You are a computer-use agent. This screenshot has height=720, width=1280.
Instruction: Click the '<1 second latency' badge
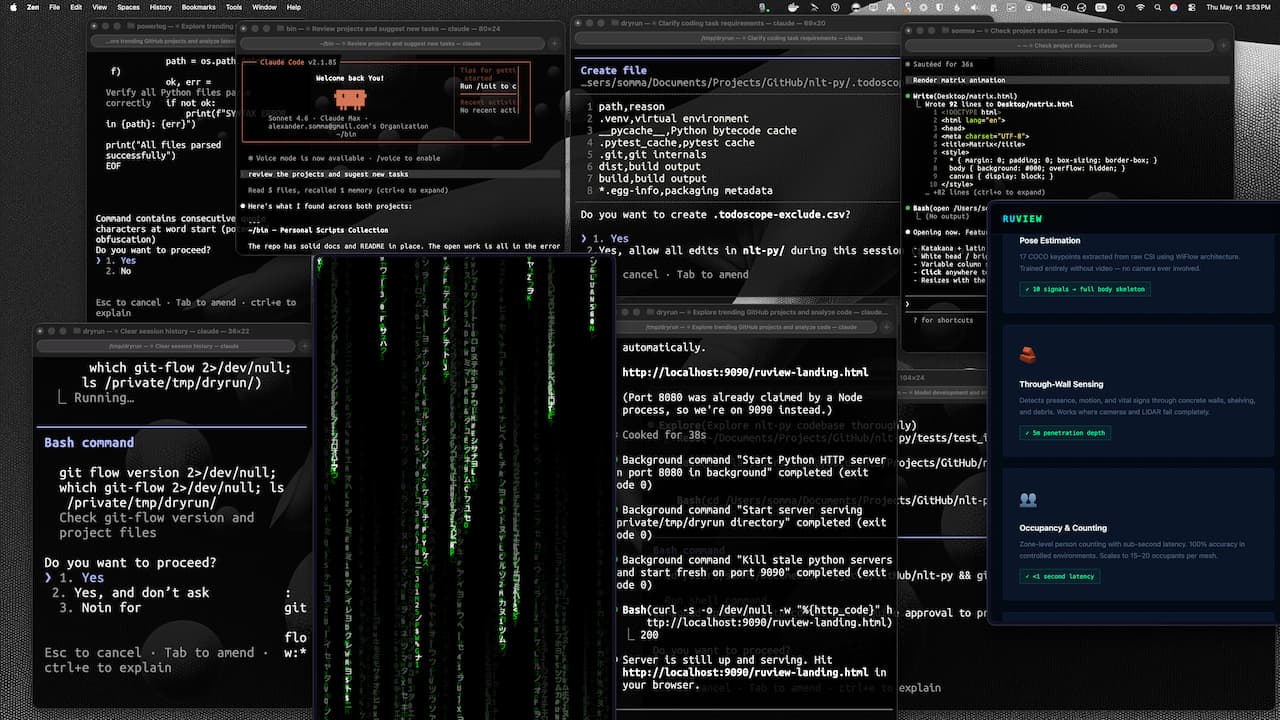pos(1060,576)
